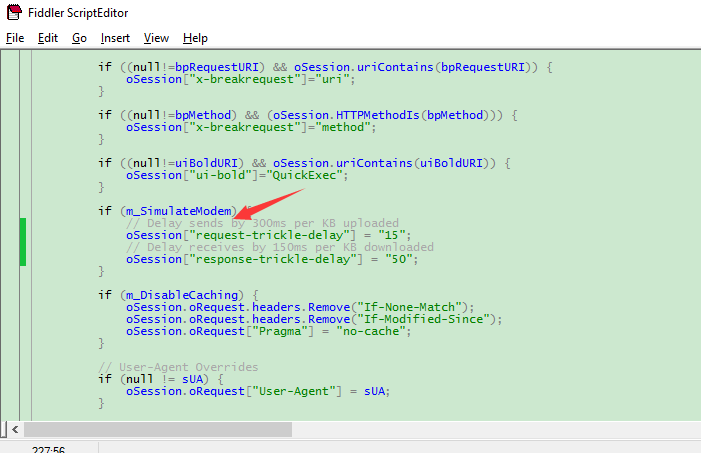
Task: Open the File menu
Action: (x=15, y=38)
